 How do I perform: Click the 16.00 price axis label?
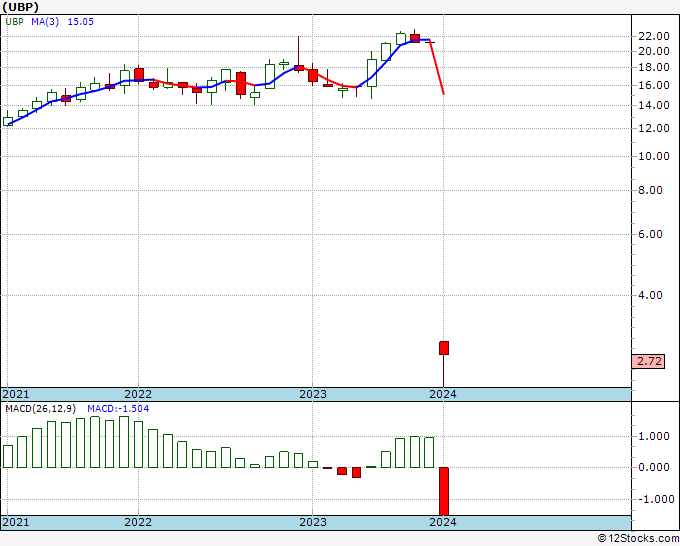pyautogui.click(x=654, y=85)
